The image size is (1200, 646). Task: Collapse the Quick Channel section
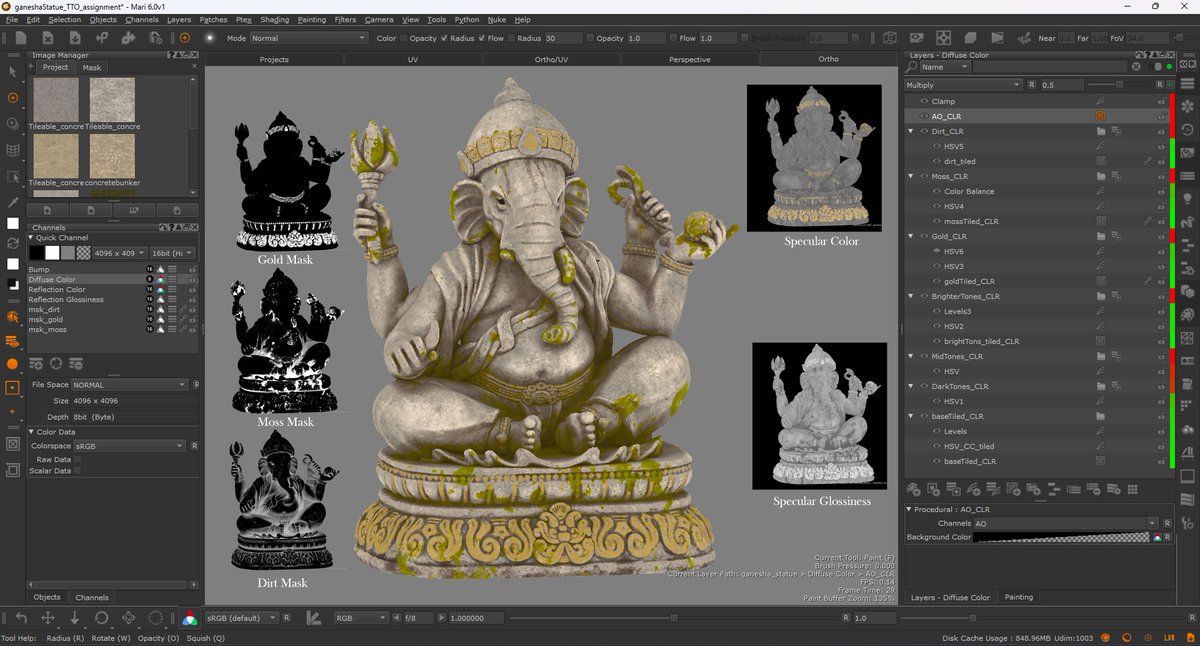coord(32,238)
